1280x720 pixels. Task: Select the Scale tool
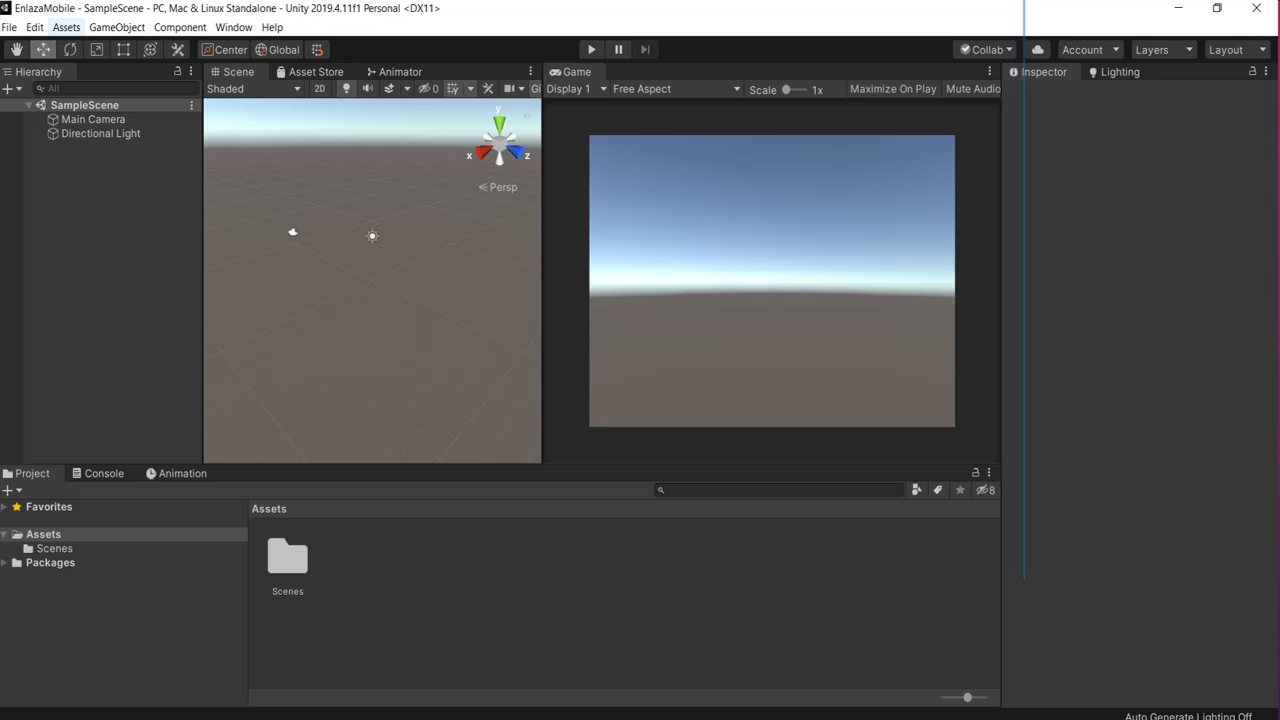coord(97,50)
